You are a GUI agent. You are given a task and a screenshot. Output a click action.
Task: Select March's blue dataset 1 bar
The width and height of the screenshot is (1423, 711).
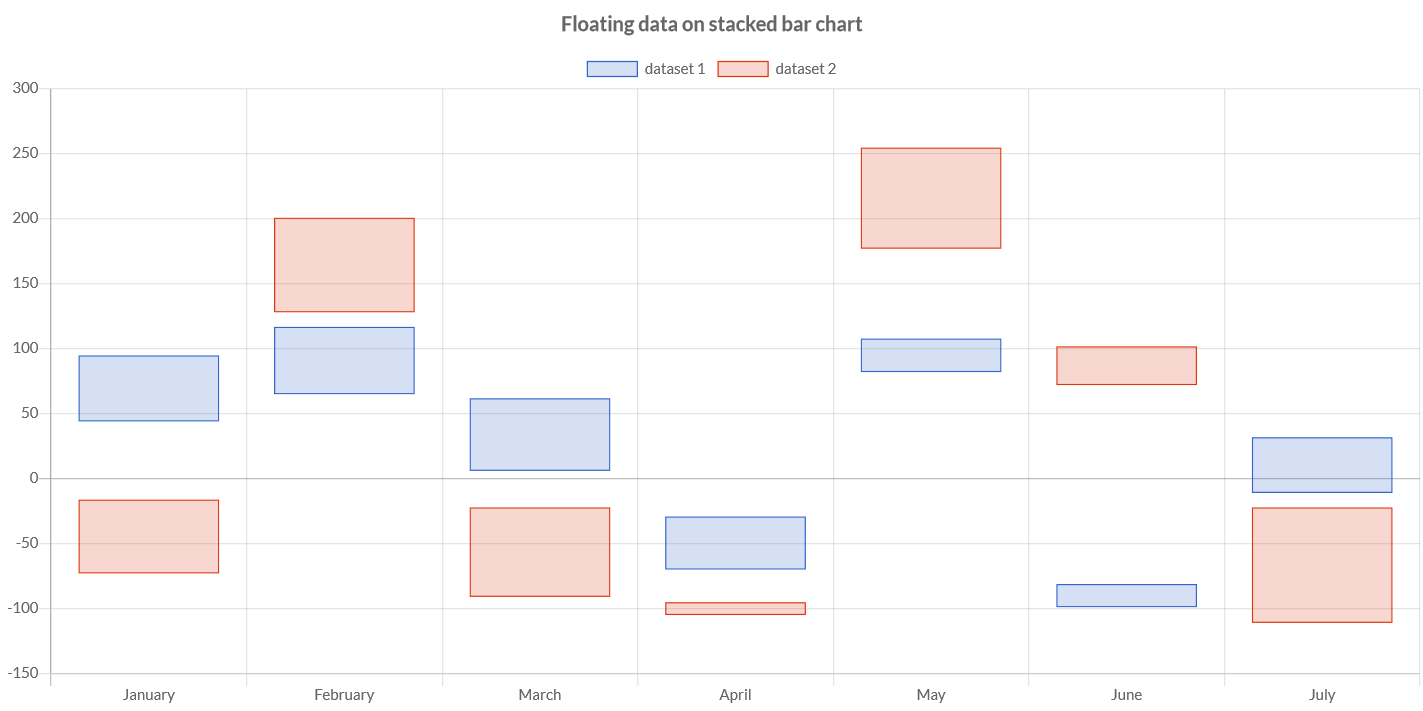tap(540, 435)
